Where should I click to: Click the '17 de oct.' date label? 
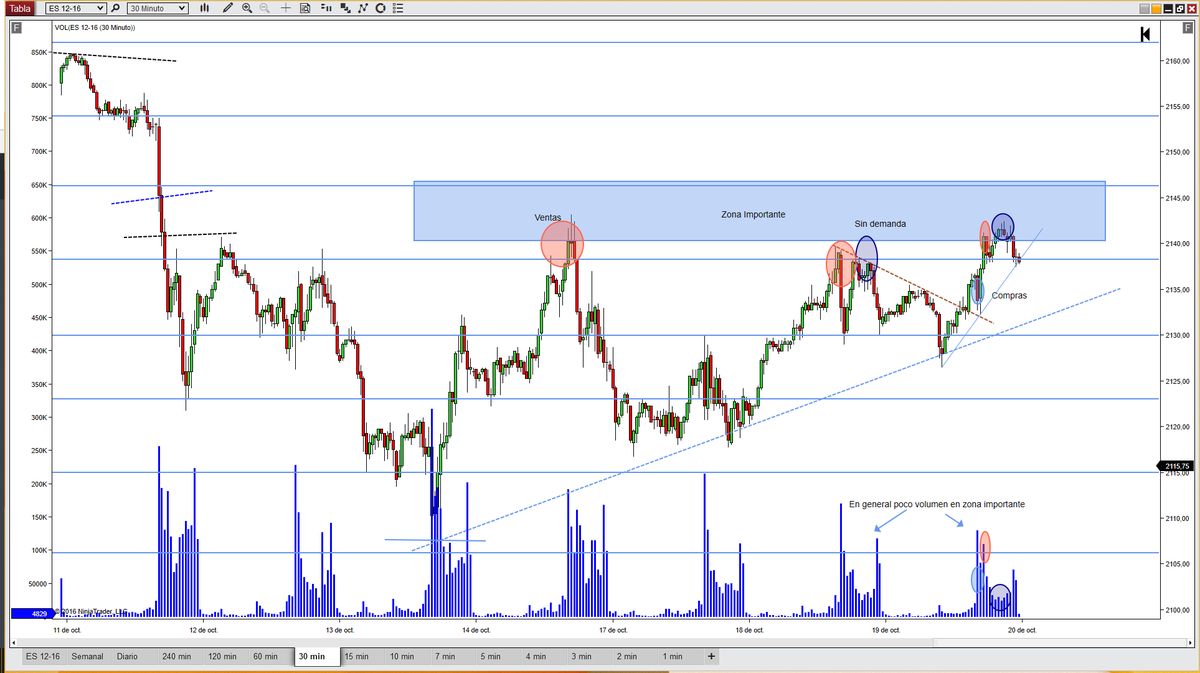pos(613,630)
